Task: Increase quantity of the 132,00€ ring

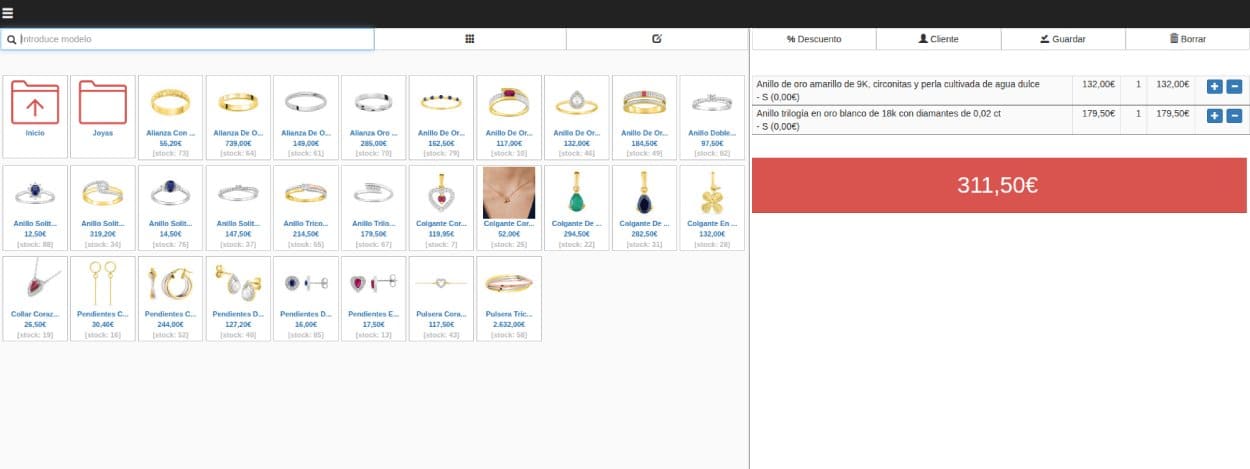Action: click(x=1214, y=87)
